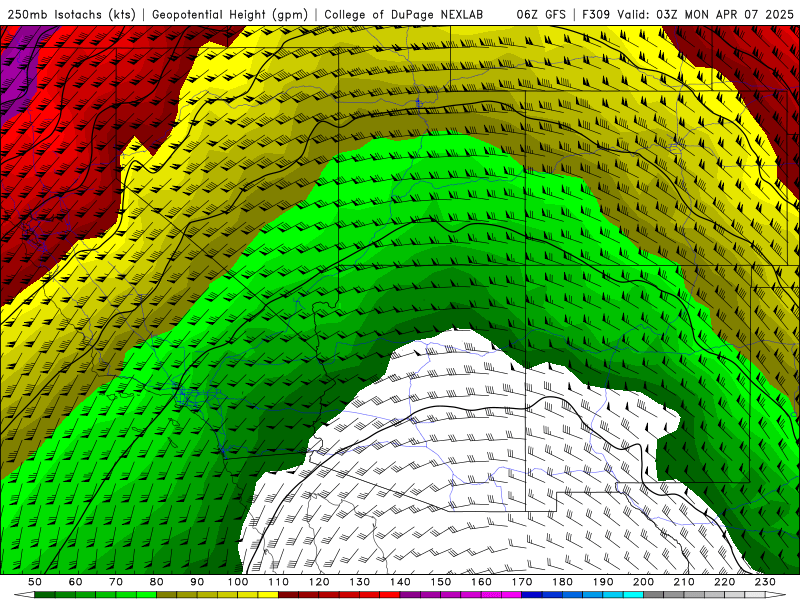Click the 150 label on the legend
800x600 pixels.
point(440,582)
